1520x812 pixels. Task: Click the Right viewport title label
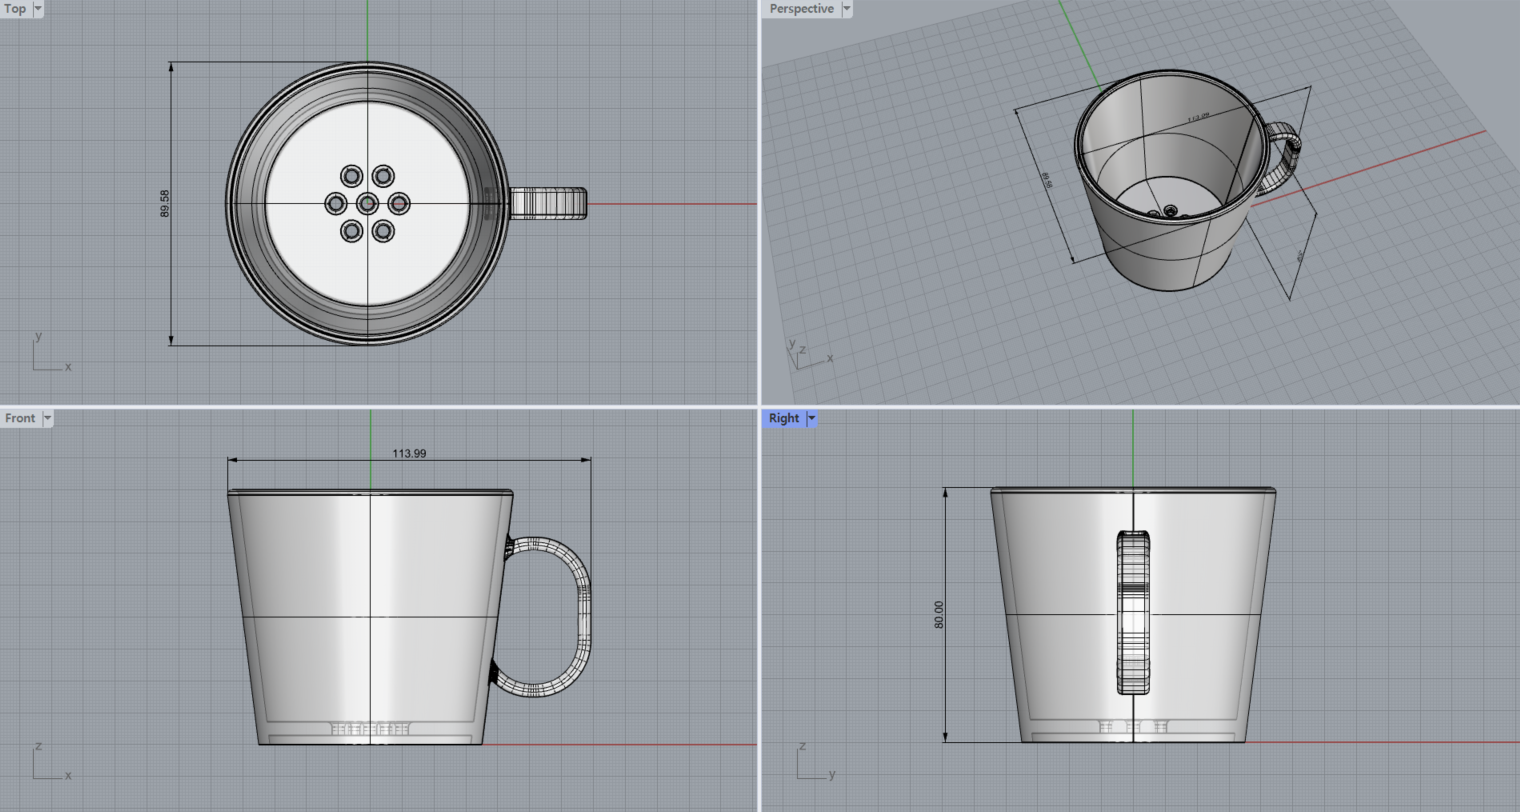click(x=784, y=418)
